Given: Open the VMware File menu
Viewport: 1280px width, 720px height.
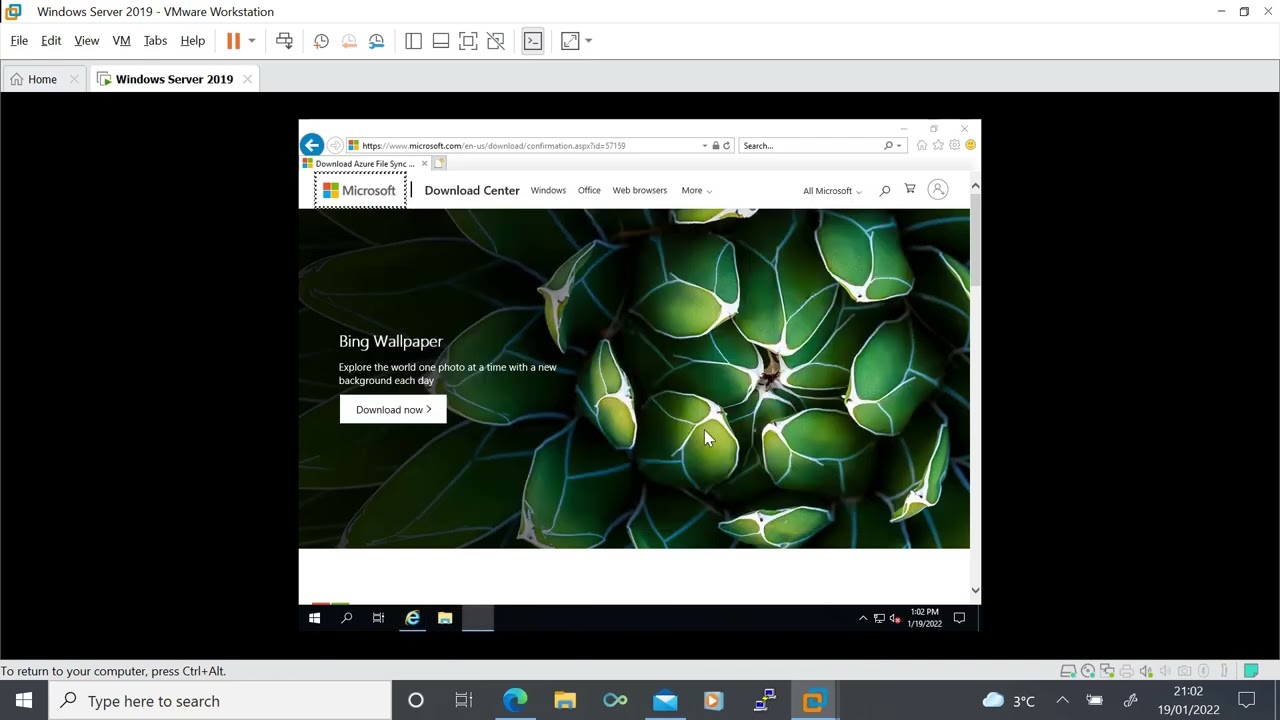Looking at the screenshot, I should click(x=19, y=41).
